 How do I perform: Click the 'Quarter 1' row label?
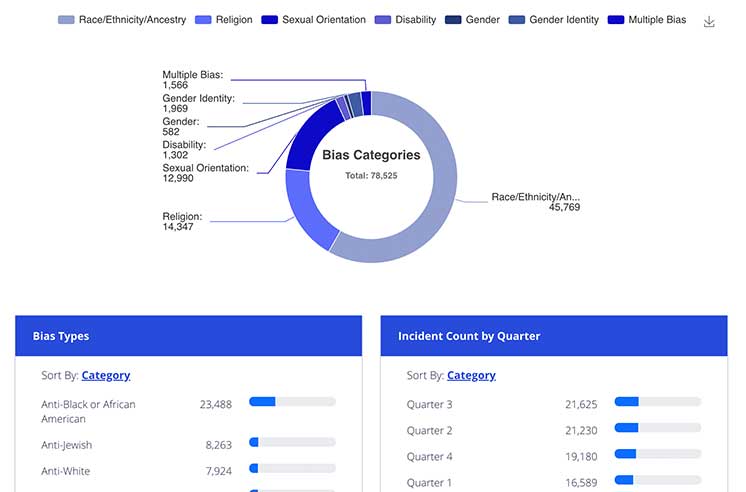[429, 482]
